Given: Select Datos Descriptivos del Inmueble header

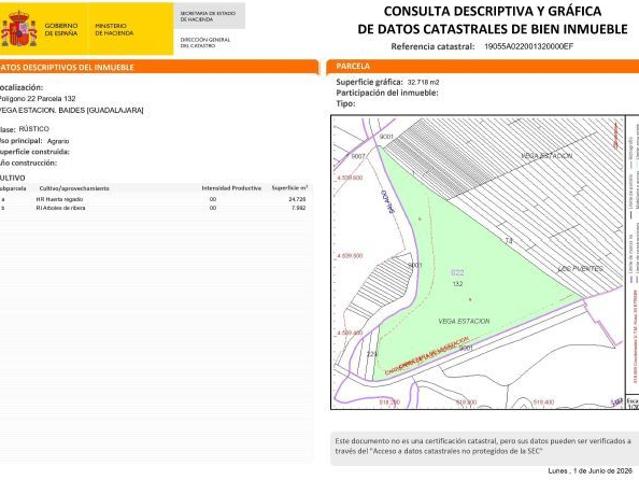Looking at the screenshot, I should (159, 67).
